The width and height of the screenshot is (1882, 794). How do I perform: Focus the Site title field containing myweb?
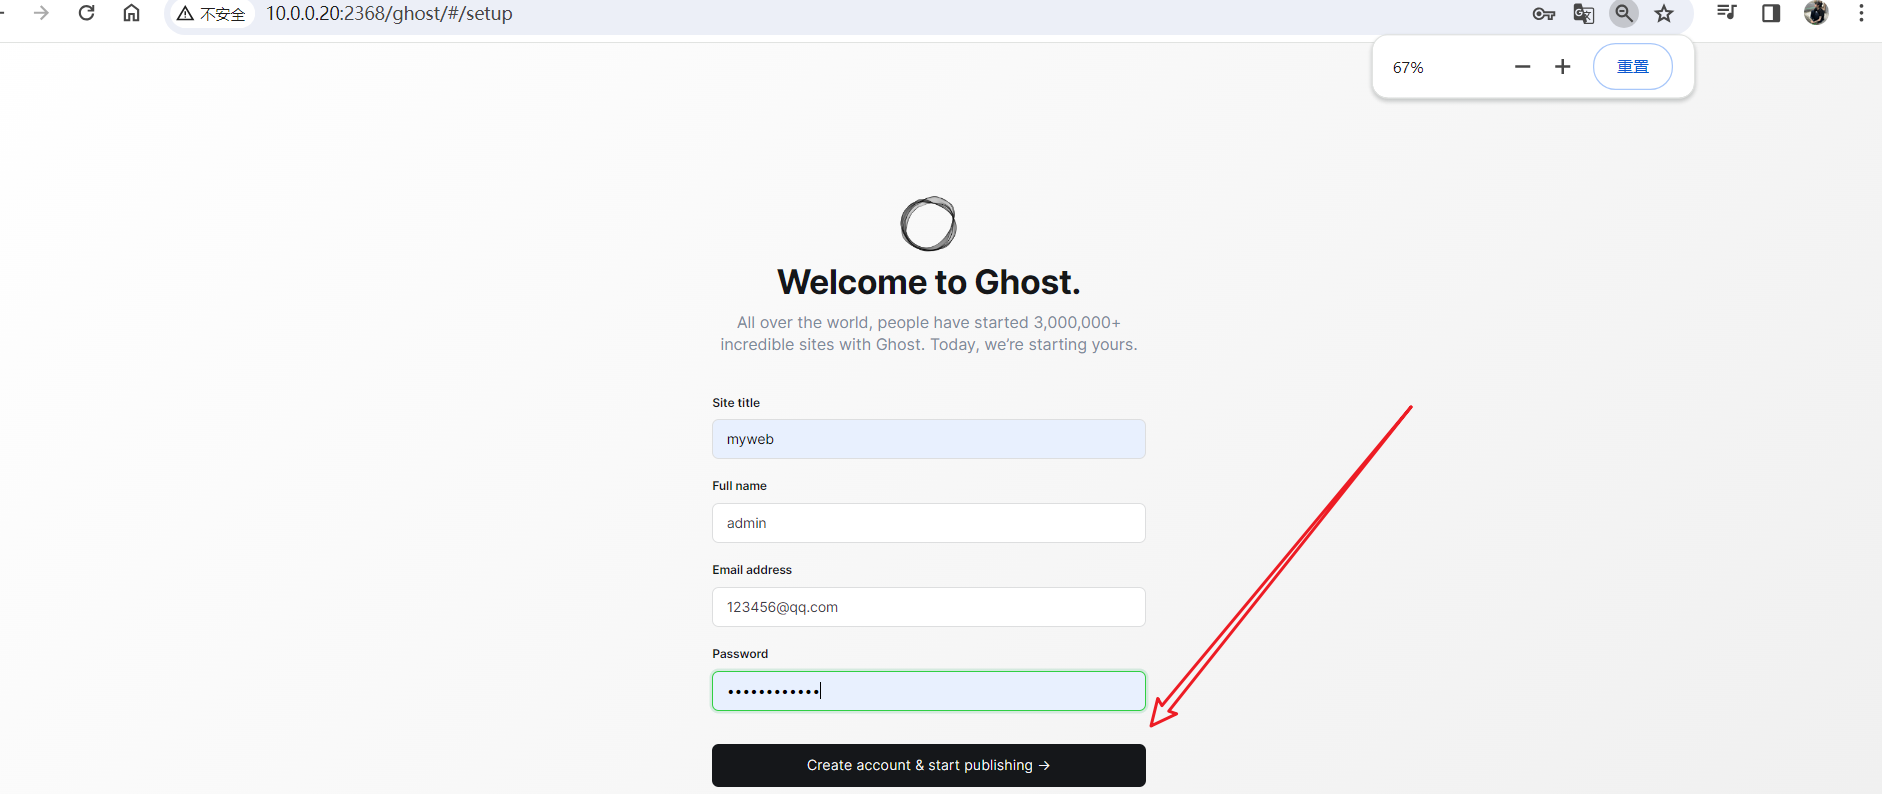pos(929,439)
